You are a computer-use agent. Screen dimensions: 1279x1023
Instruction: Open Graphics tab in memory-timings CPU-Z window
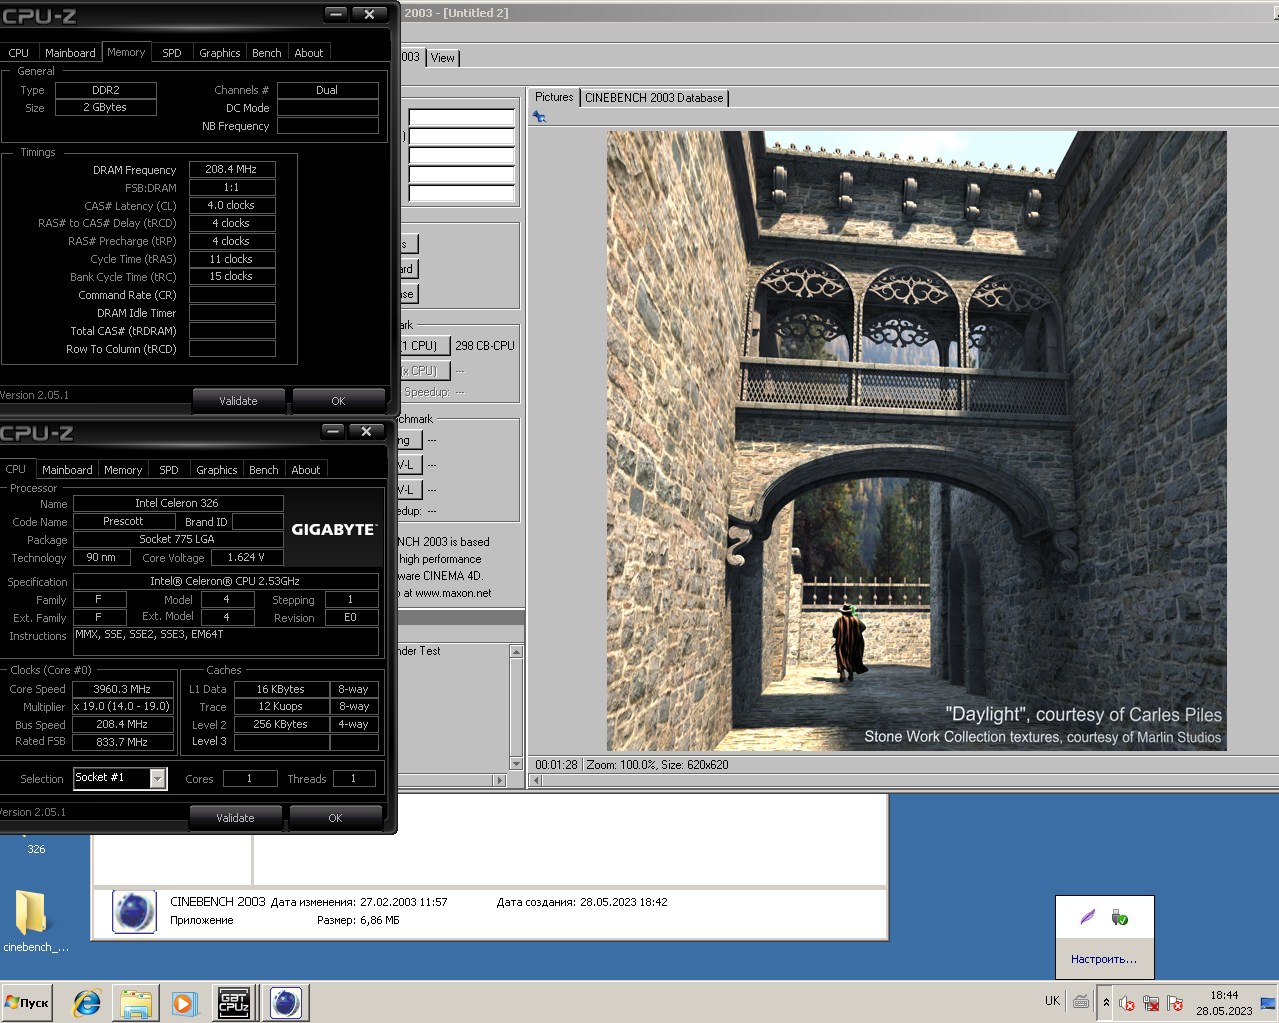[x=220, y=53]
